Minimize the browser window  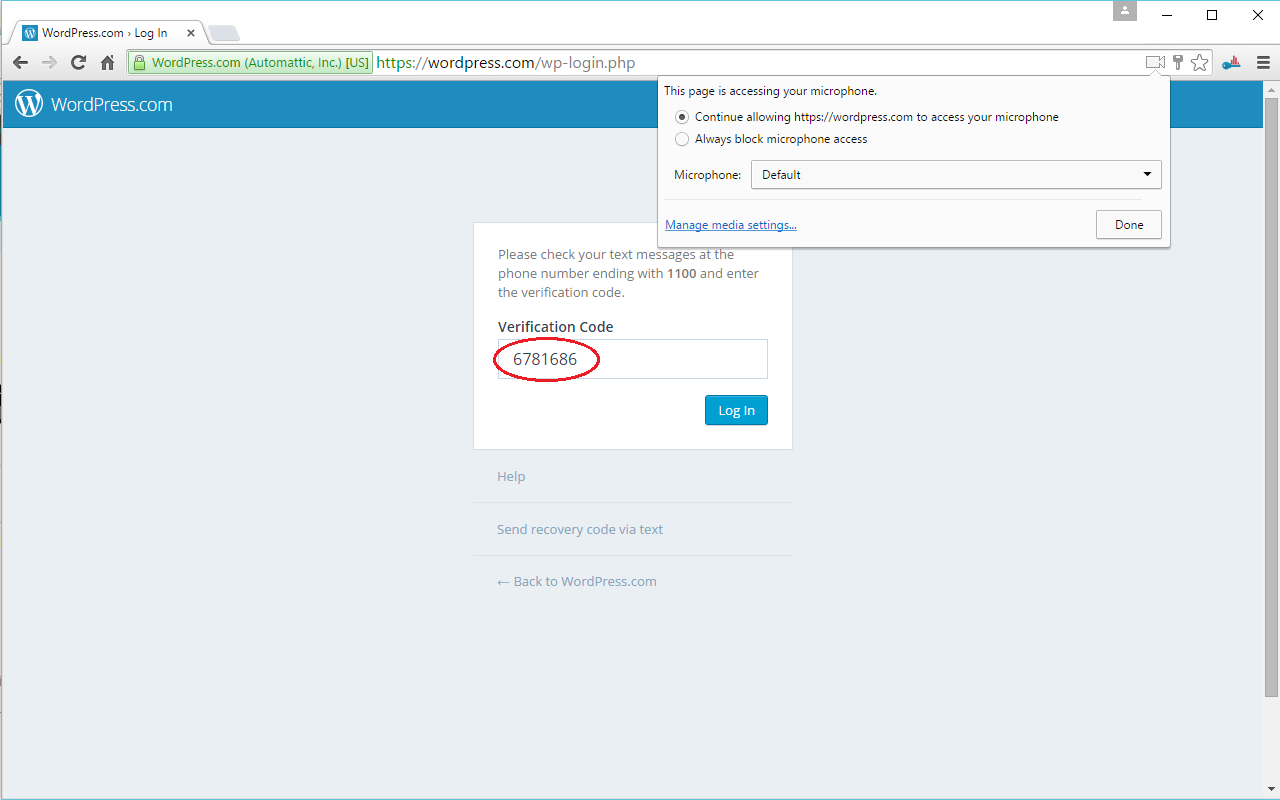point(1166,15)
